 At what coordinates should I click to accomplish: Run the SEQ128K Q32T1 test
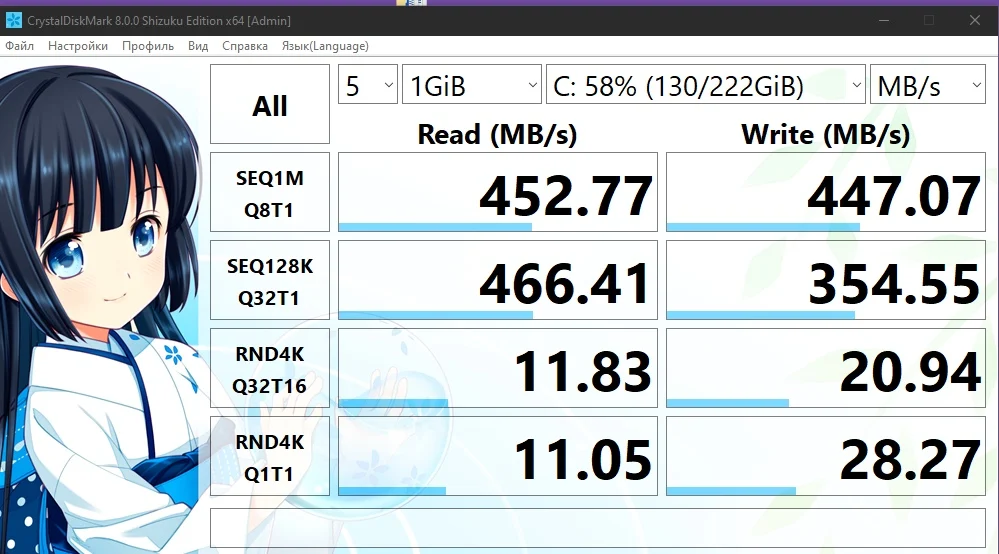coord(270,280)
